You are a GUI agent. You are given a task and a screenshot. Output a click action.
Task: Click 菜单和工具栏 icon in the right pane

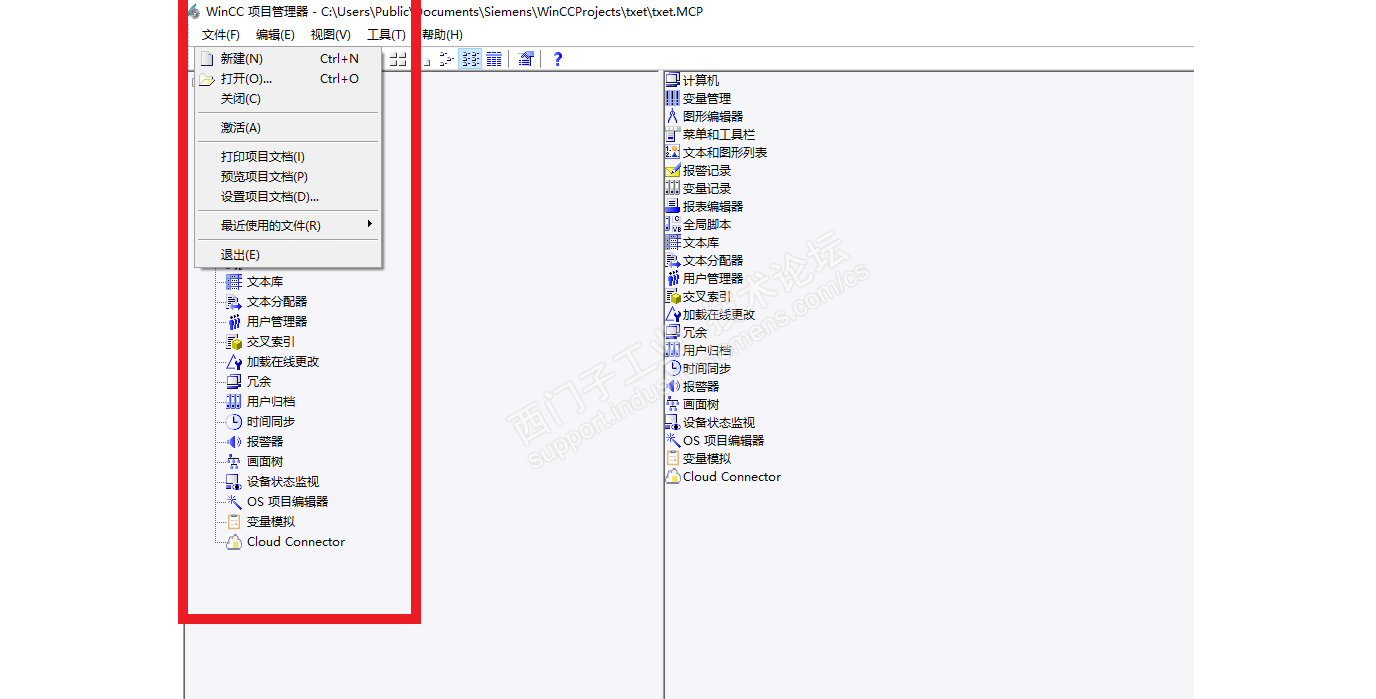(673, 134)
